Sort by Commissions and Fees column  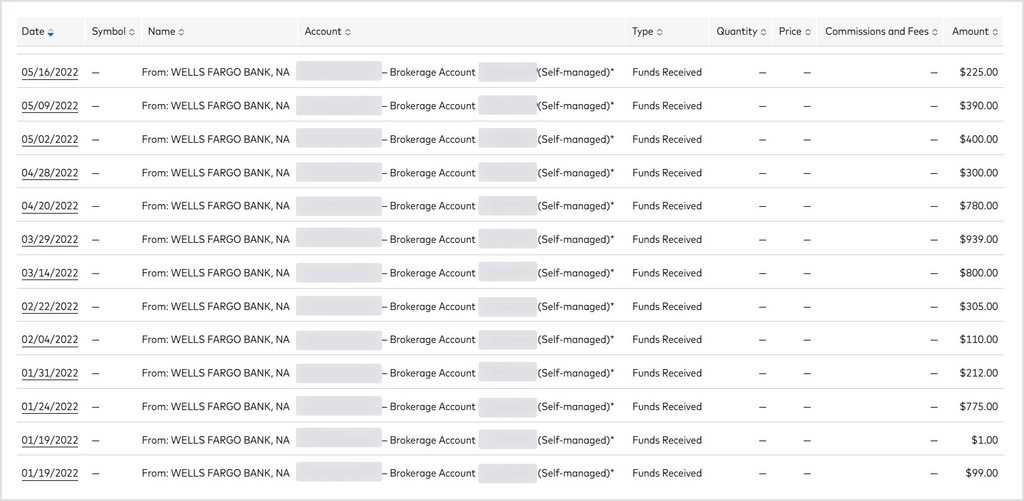tap(882, 31)
